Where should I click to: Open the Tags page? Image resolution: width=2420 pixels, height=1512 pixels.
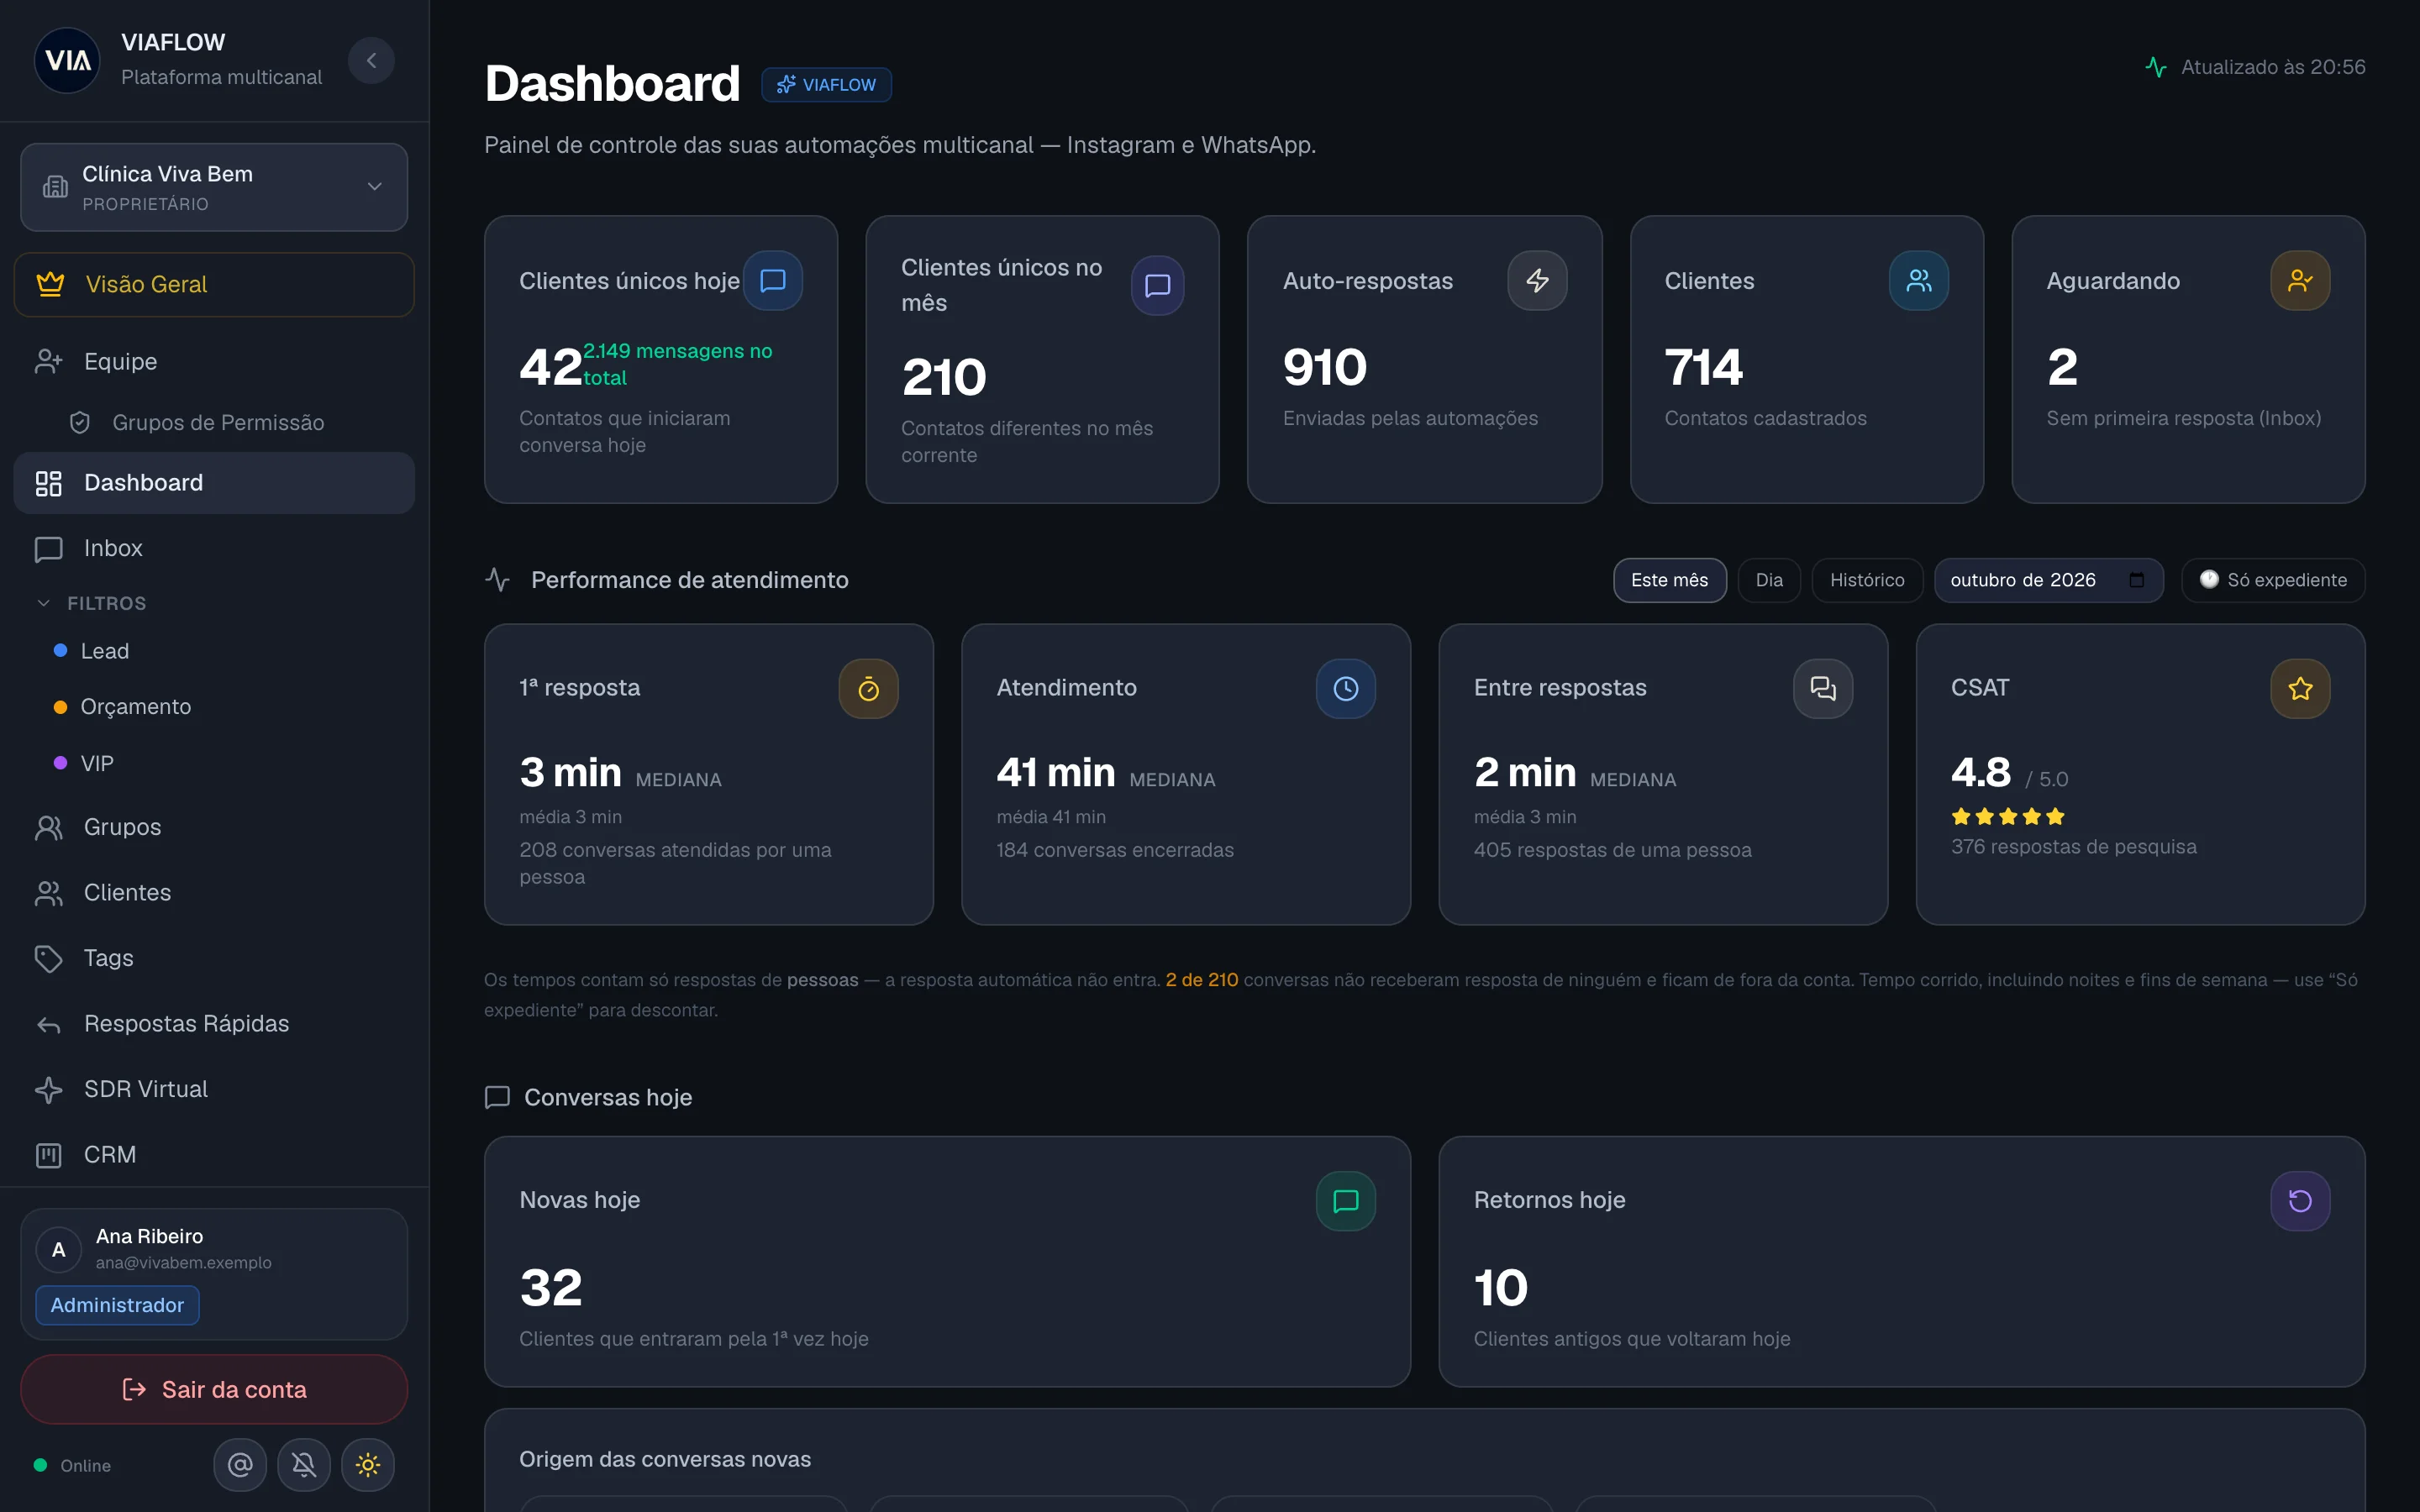coord(214,959)
